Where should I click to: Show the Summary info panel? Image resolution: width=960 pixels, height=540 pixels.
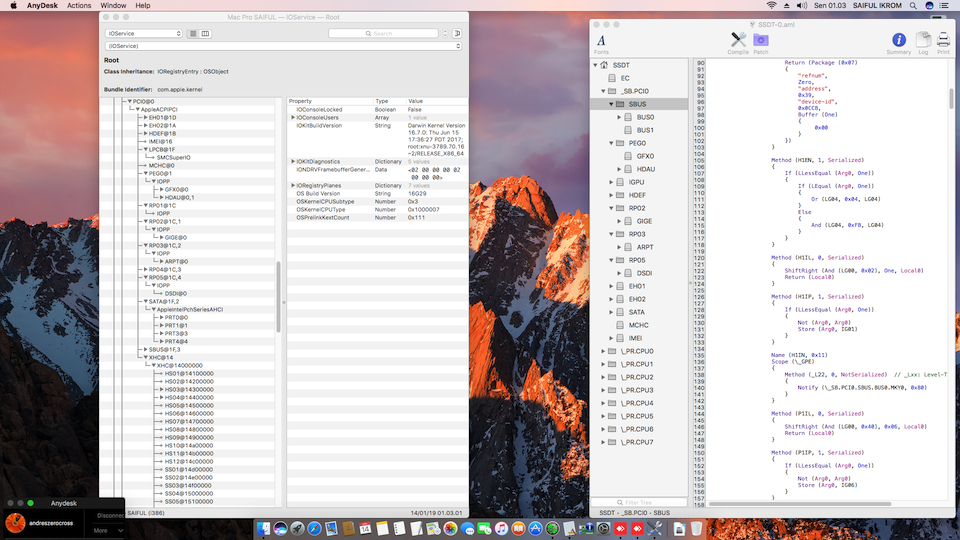click(899, 43)
